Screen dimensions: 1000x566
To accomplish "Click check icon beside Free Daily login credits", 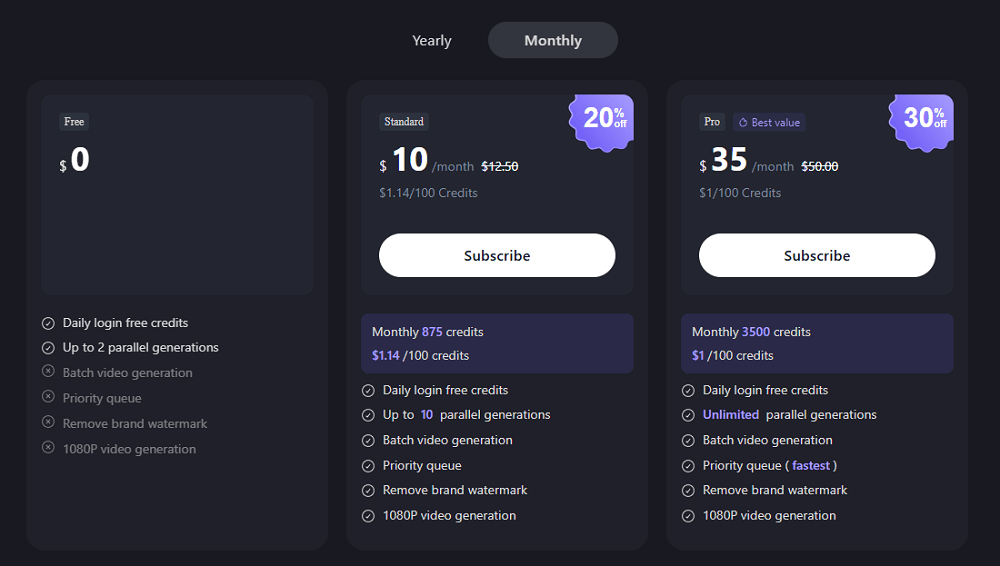I will 48,323.
